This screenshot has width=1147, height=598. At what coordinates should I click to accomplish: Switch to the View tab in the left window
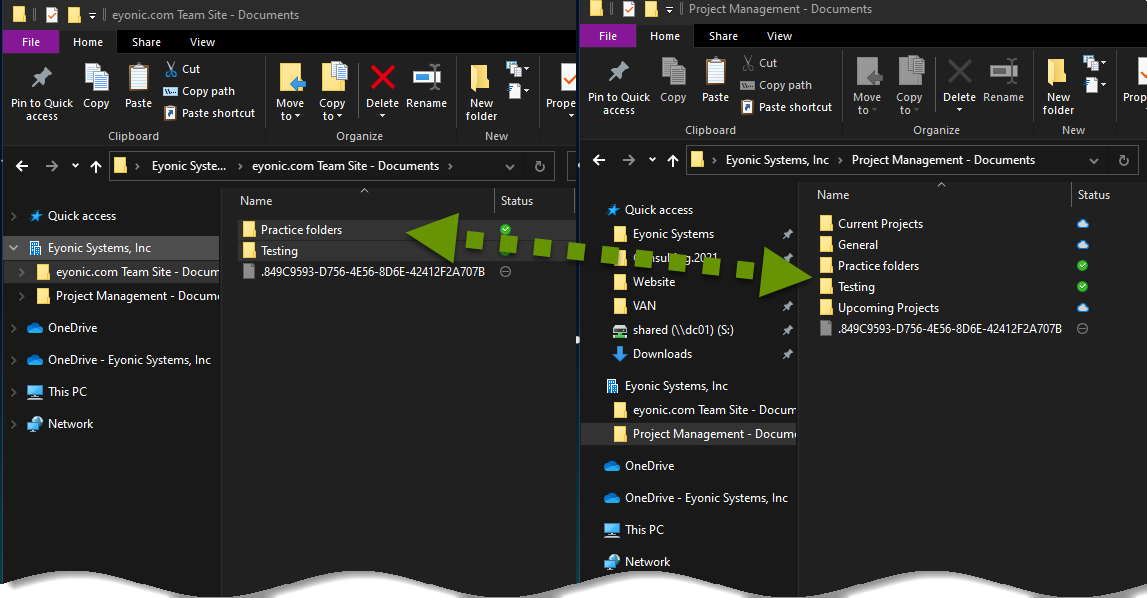[202, 42]
